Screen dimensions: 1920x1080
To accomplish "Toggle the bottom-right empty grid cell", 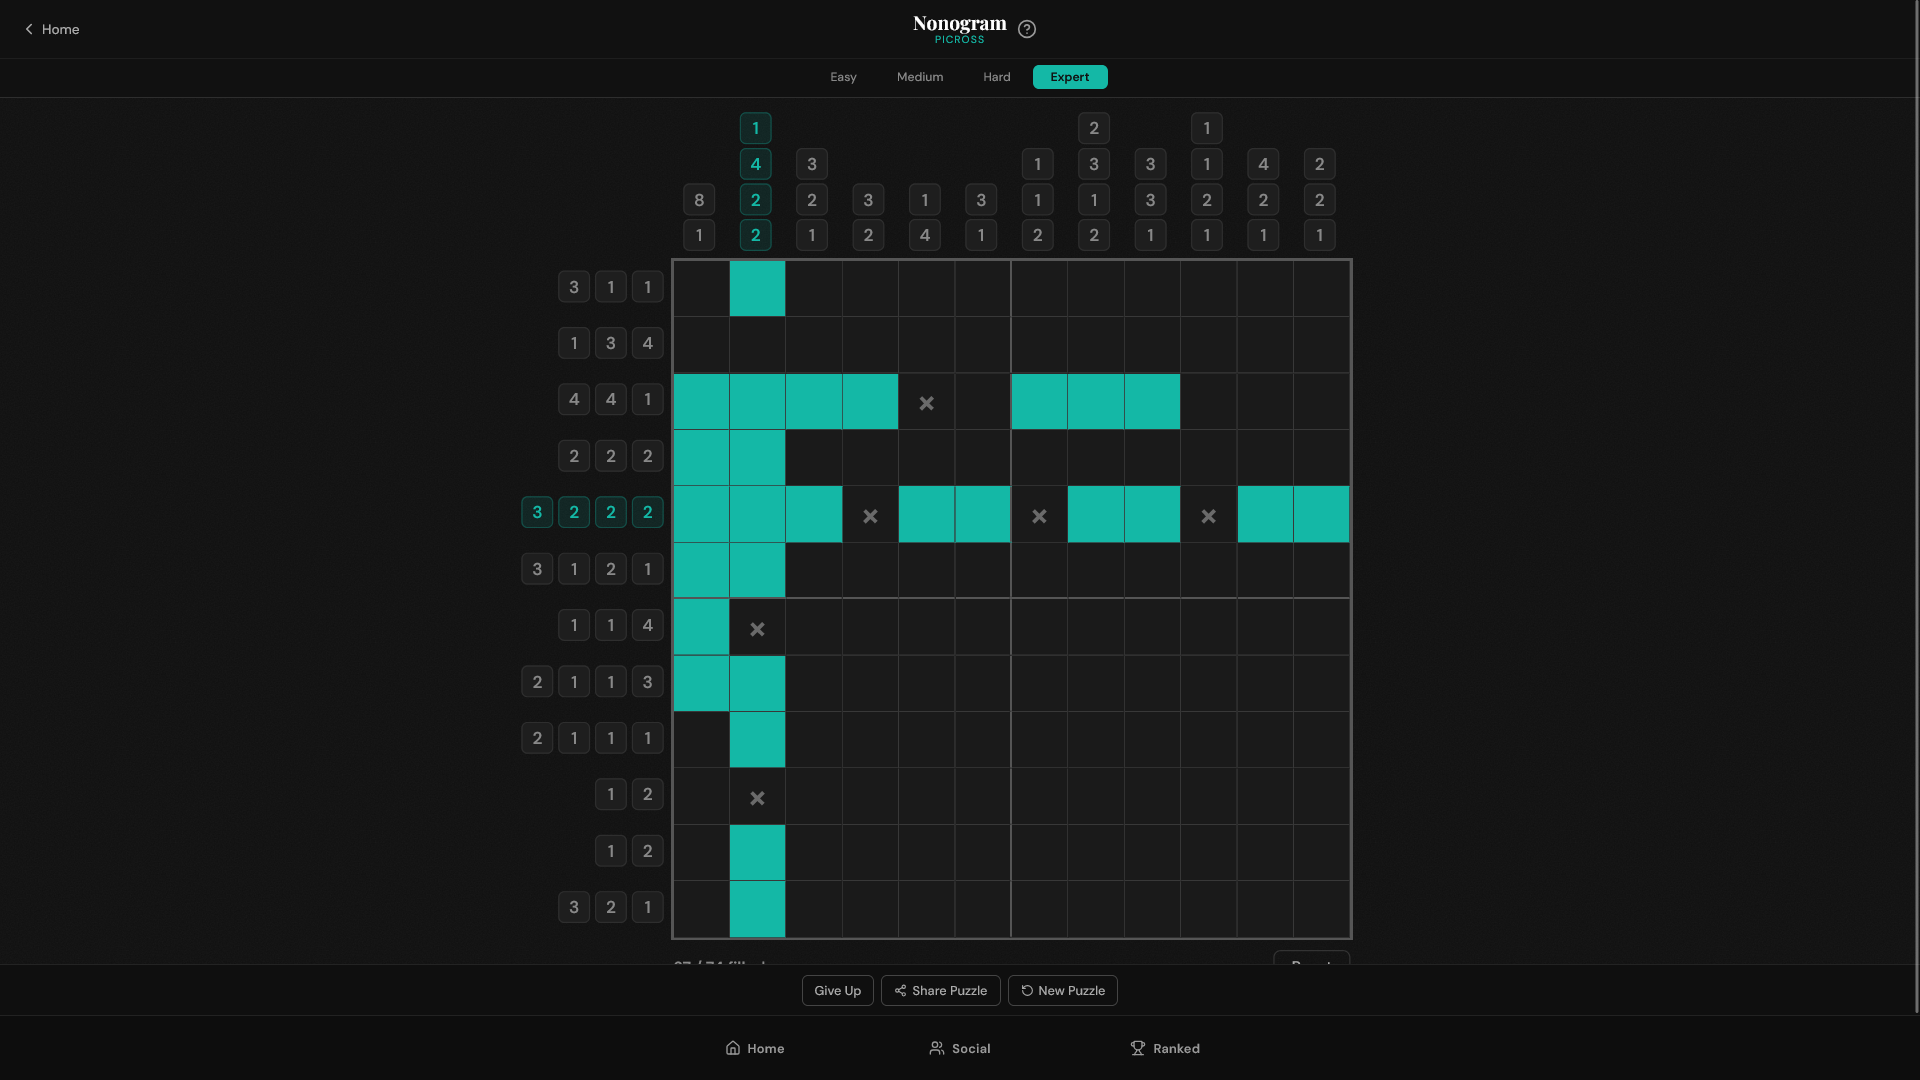I will pos(1321,909).
